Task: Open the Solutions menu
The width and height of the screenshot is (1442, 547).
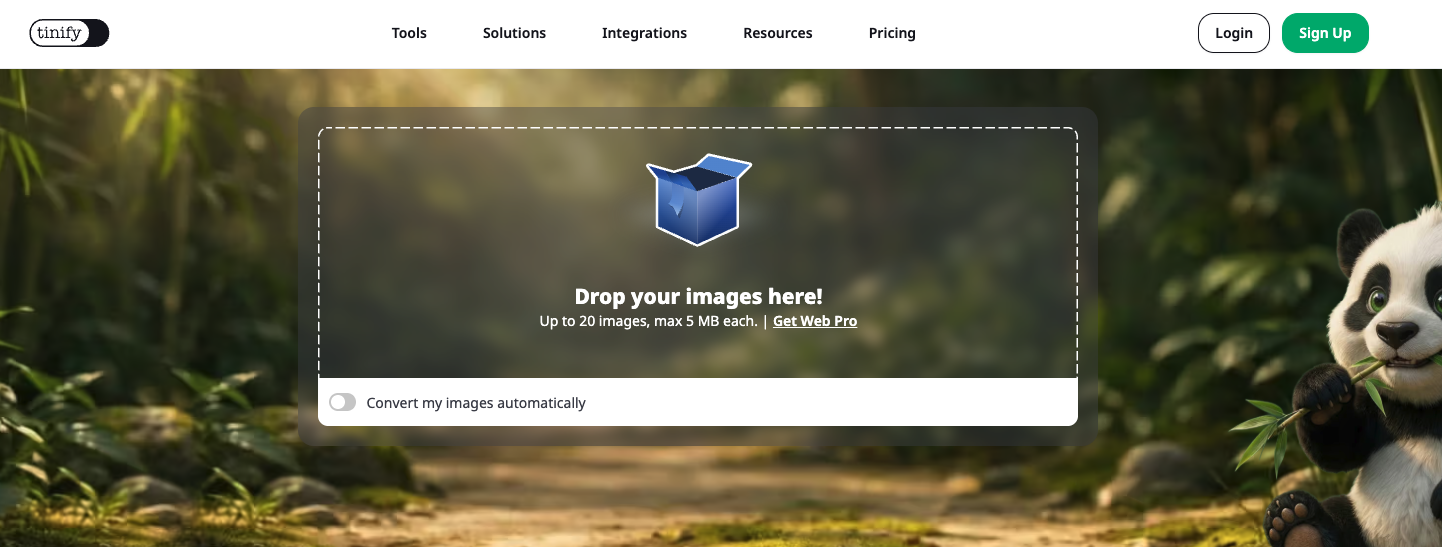Action: point(514,33)
